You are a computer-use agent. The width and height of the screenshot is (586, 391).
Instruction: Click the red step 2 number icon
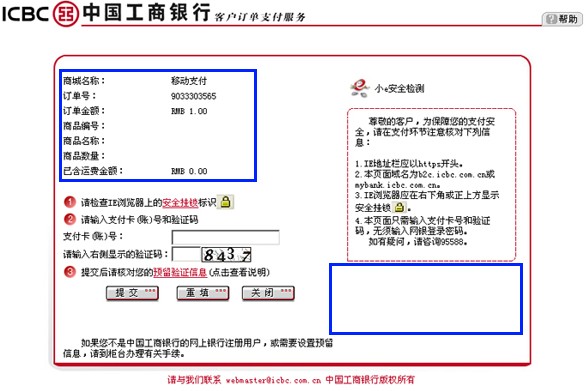coord(70,219)
